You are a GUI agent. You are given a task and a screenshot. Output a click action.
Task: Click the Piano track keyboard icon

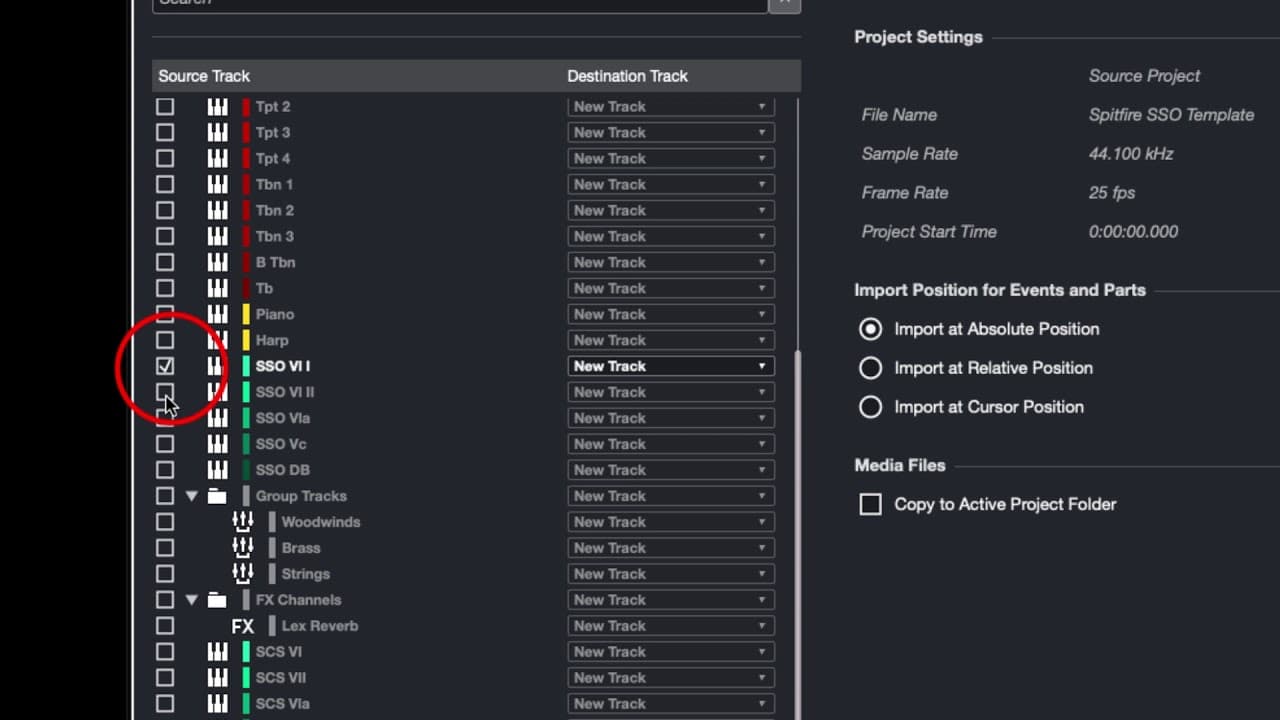tap(217, 314)
